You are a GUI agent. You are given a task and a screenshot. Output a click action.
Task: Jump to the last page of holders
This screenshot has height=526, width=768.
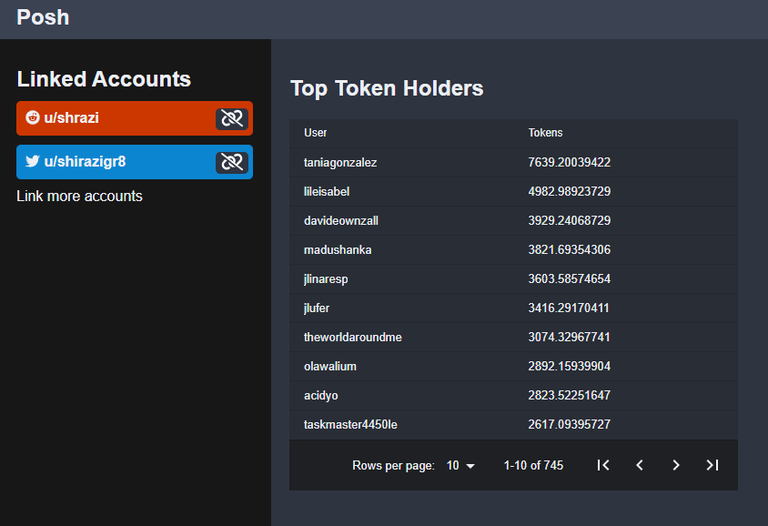click(x=712, y=465)
